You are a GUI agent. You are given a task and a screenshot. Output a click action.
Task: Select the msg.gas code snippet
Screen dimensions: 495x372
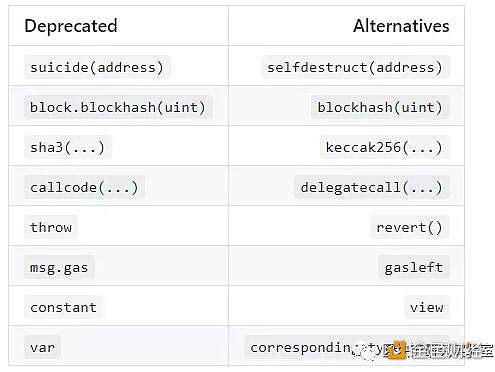click(59, 267)
